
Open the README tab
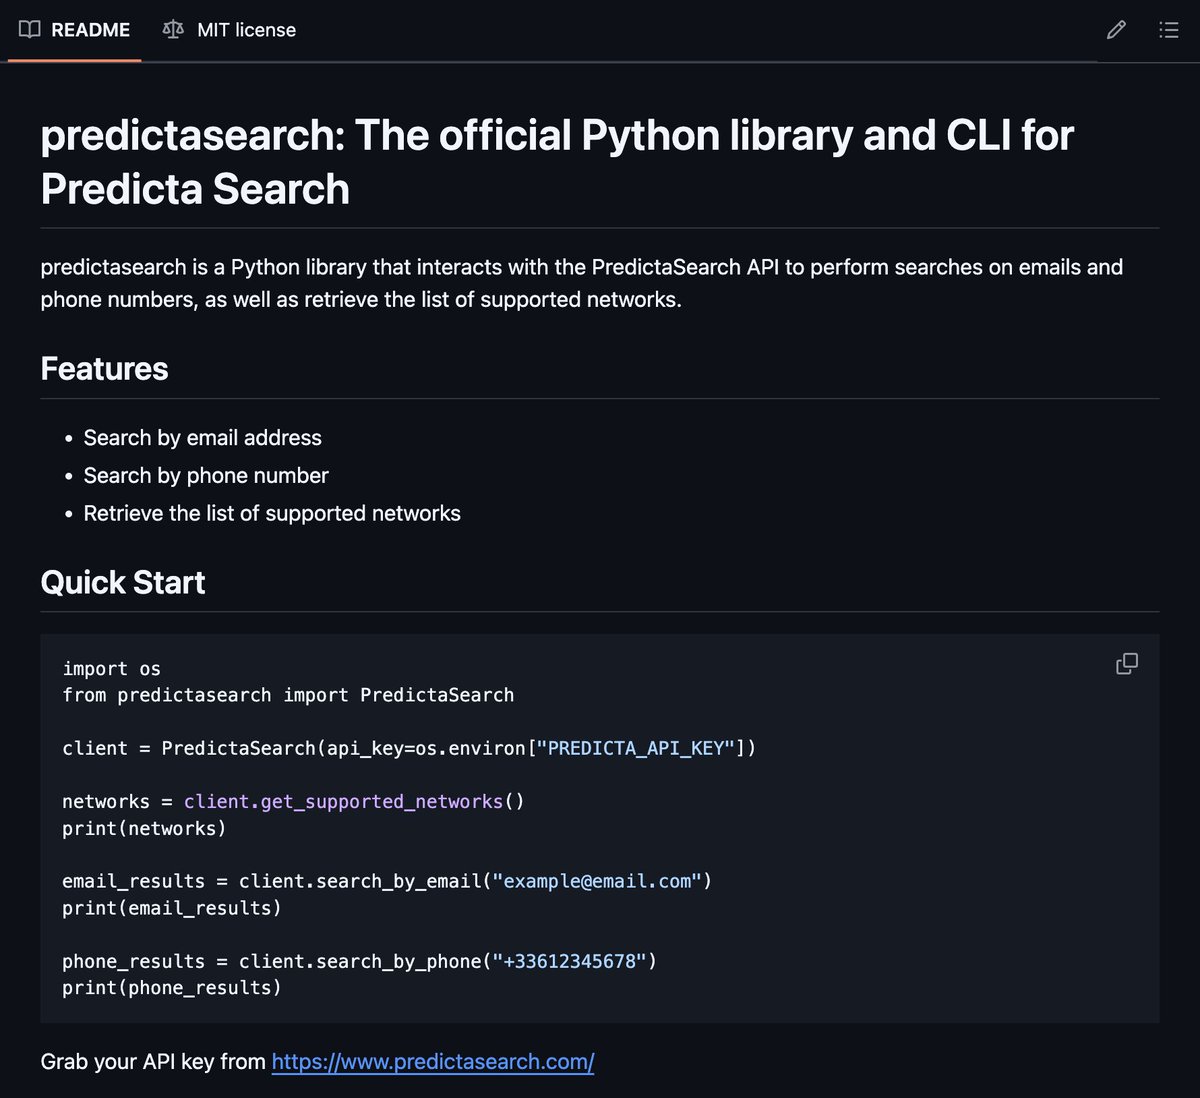[75, 30]
